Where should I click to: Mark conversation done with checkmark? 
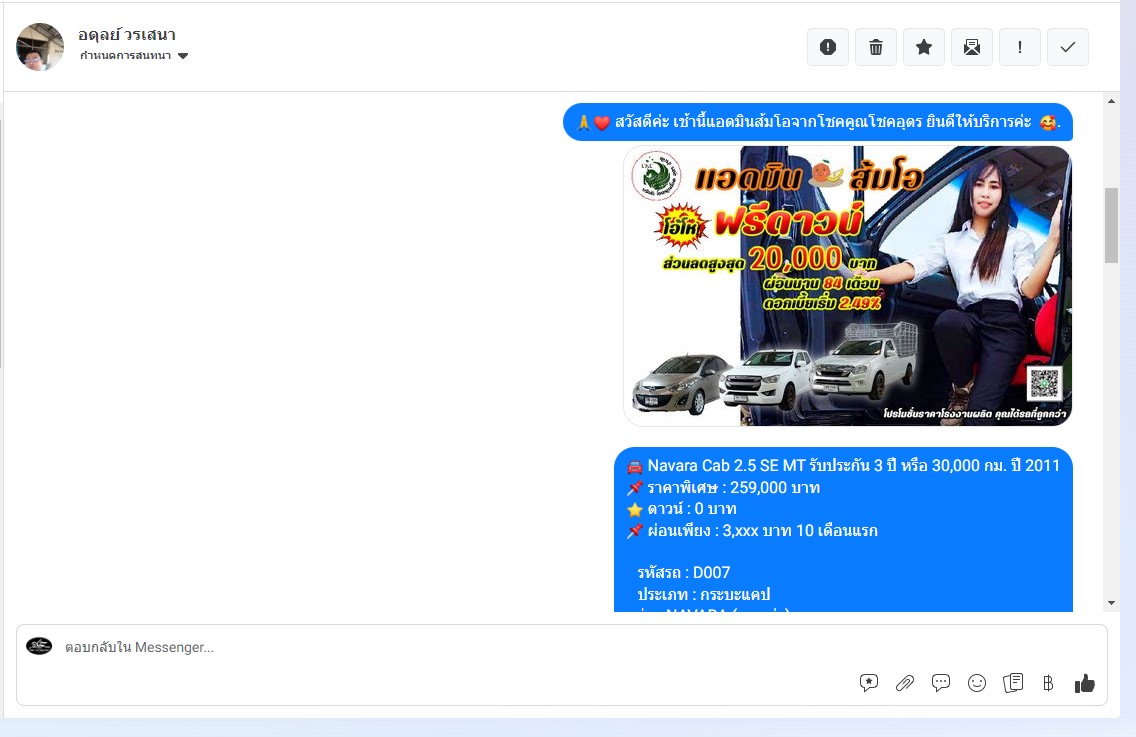(1068, 47)
